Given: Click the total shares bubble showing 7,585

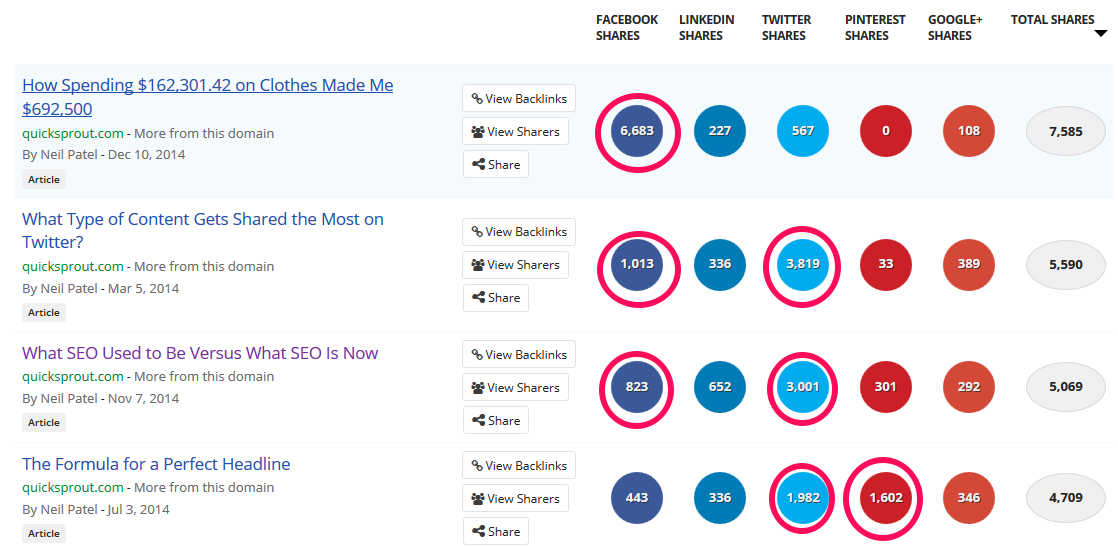Looking at the screenshot, I should [x=1066, y=131].
